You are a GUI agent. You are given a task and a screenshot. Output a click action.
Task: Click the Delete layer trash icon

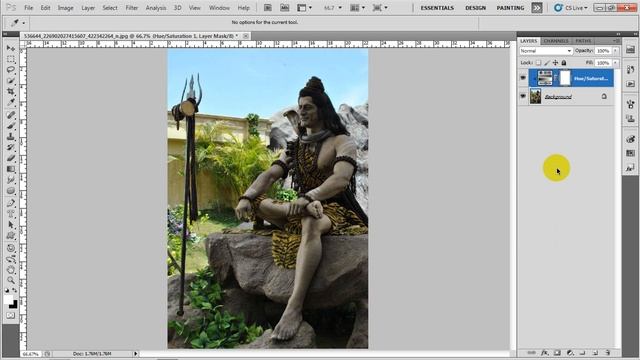607,353
